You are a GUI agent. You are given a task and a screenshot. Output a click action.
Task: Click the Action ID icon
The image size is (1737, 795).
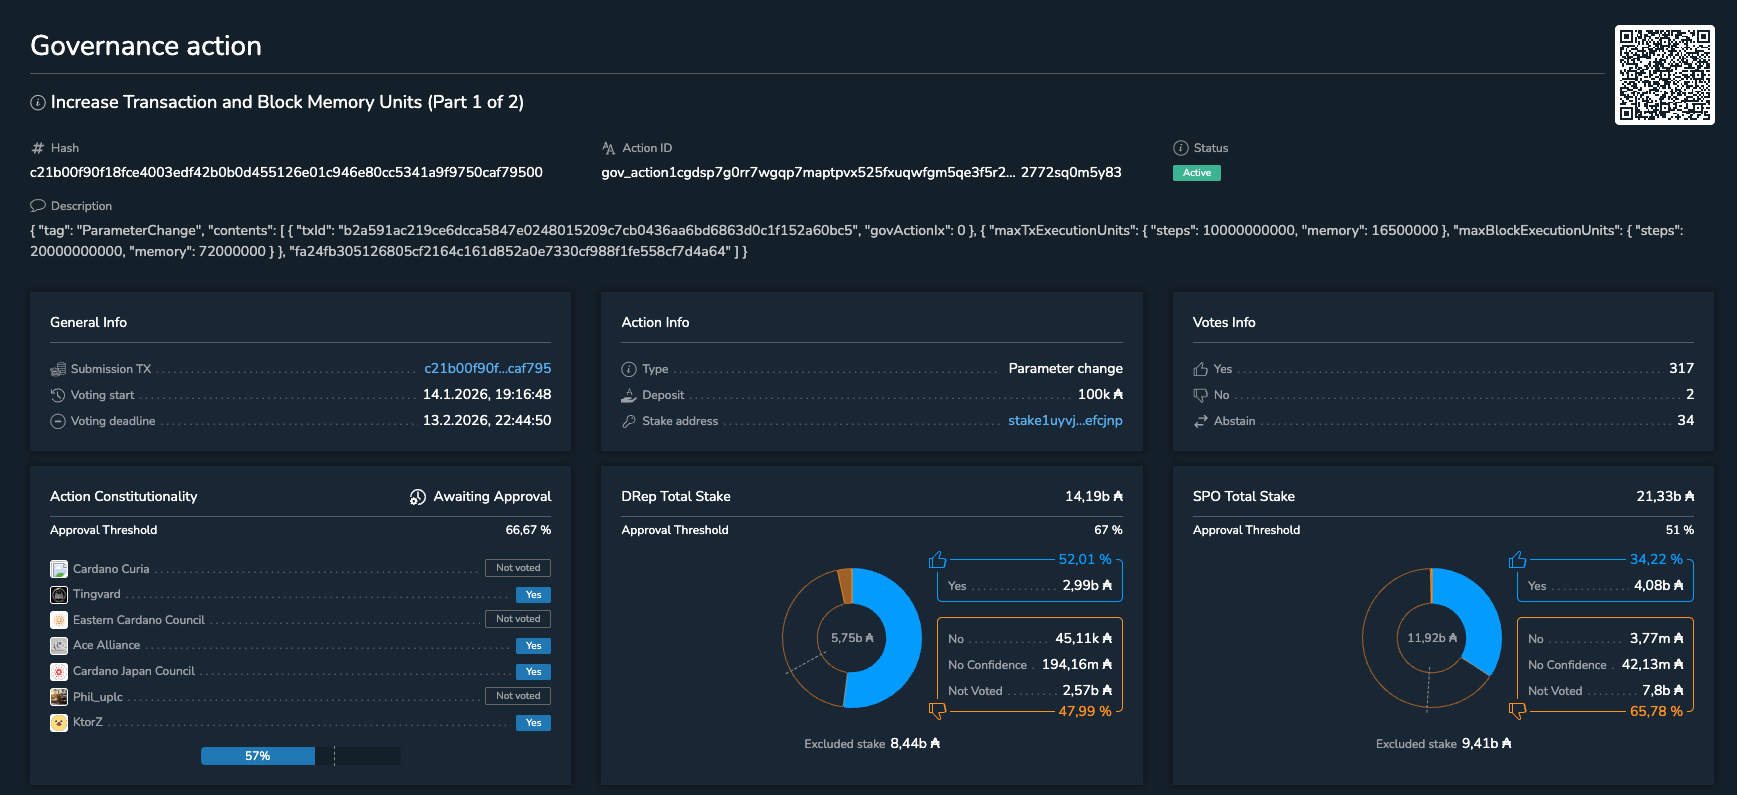point(609,148)
